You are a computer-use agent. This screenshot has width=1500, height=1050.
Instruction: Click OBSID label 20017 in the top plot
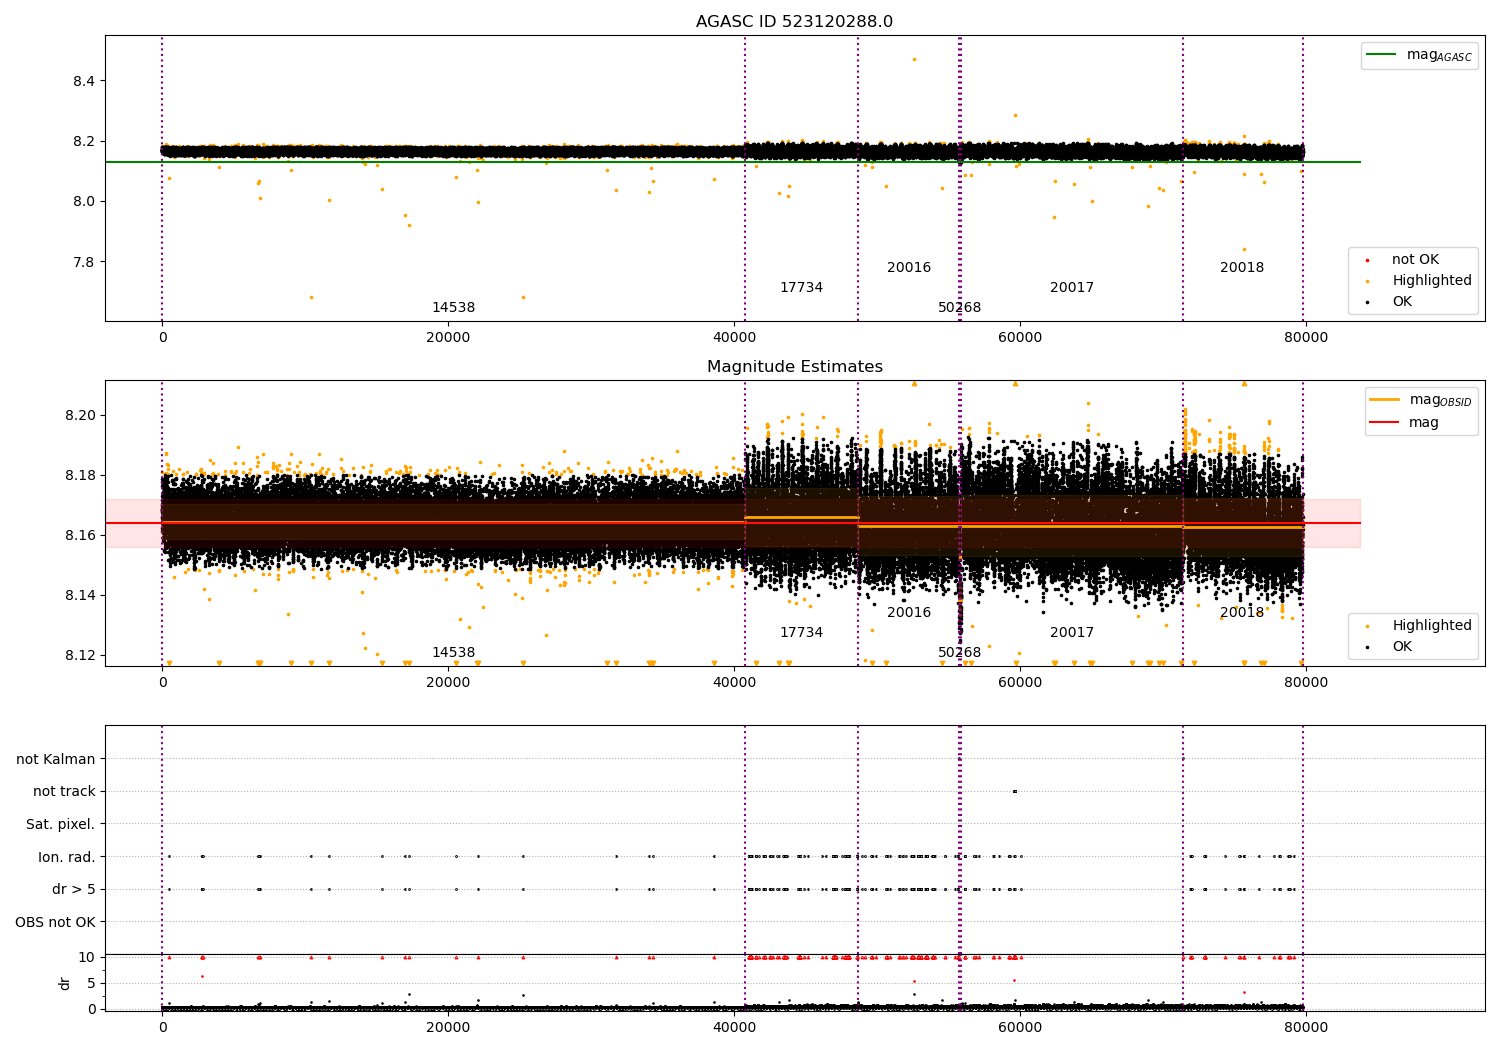coord(1072,288)
